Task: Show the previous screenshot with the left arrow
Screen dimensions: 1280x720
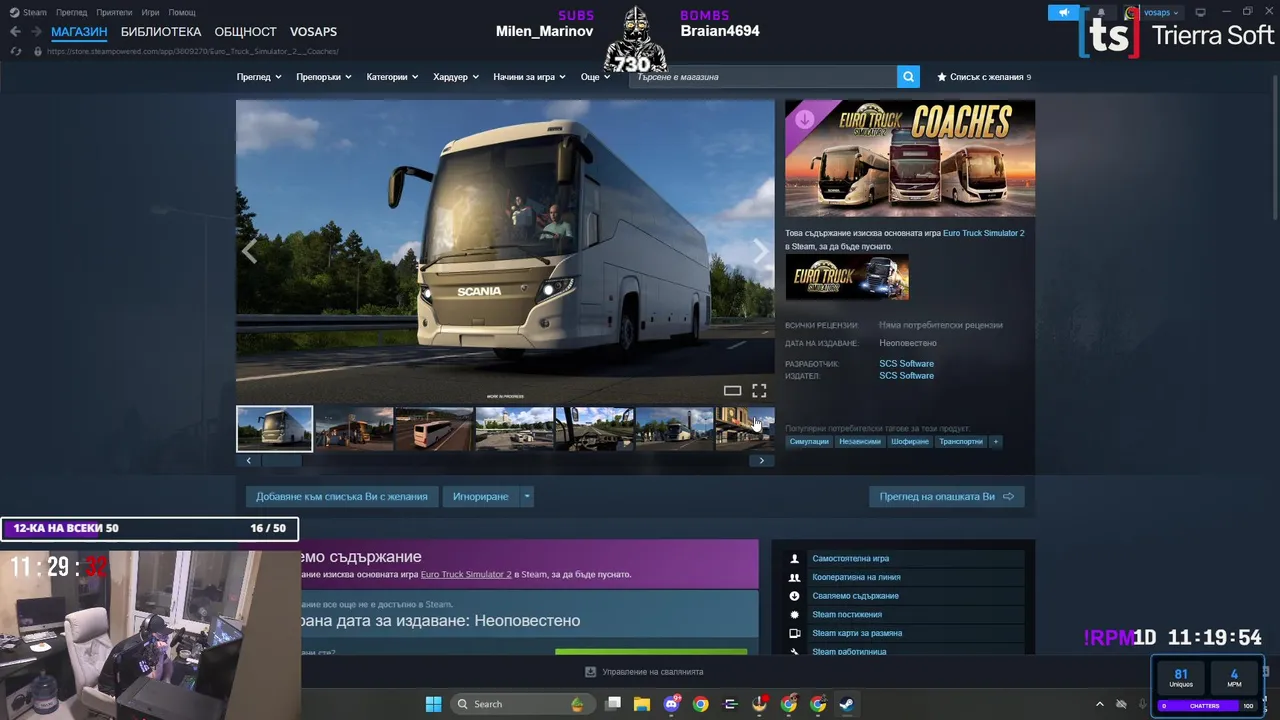Action: click(x=250, y=252)
